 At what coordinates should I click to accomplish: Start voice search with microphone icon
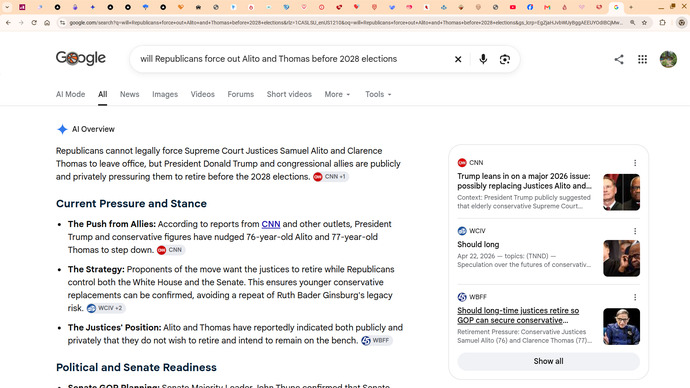[x=483, y=59]
